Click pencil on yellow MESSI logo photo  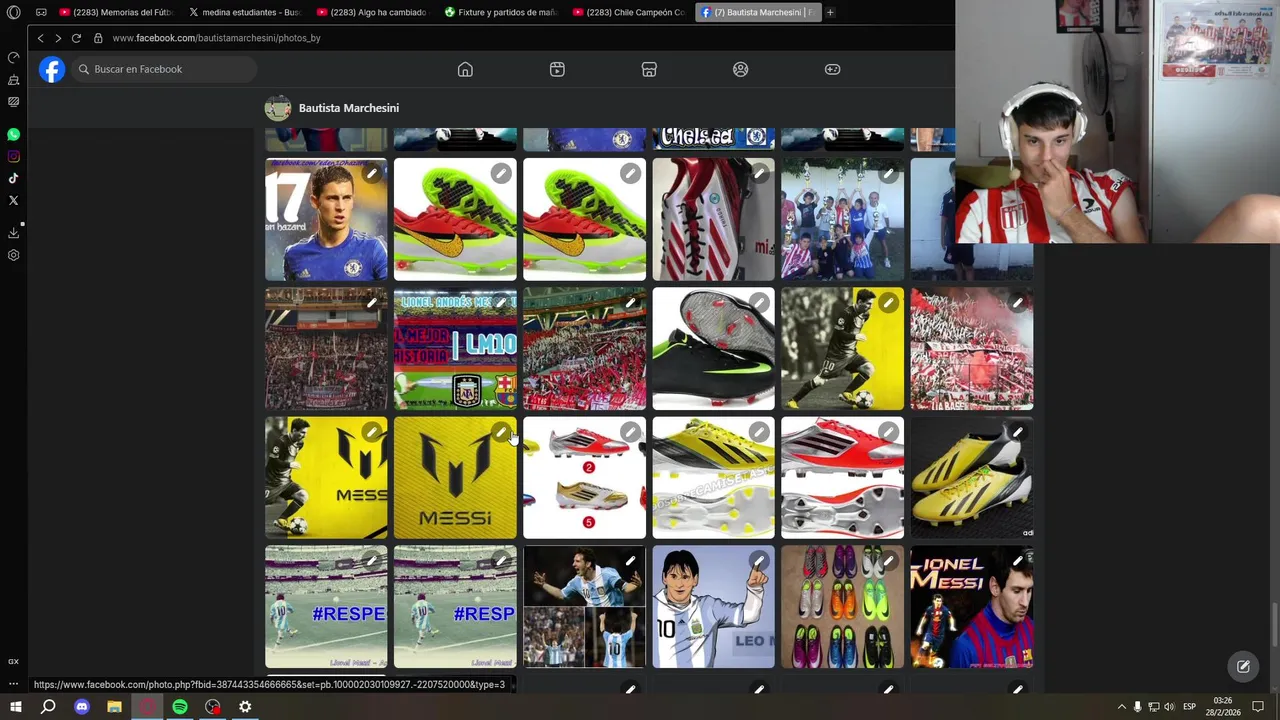coord(501,432)
